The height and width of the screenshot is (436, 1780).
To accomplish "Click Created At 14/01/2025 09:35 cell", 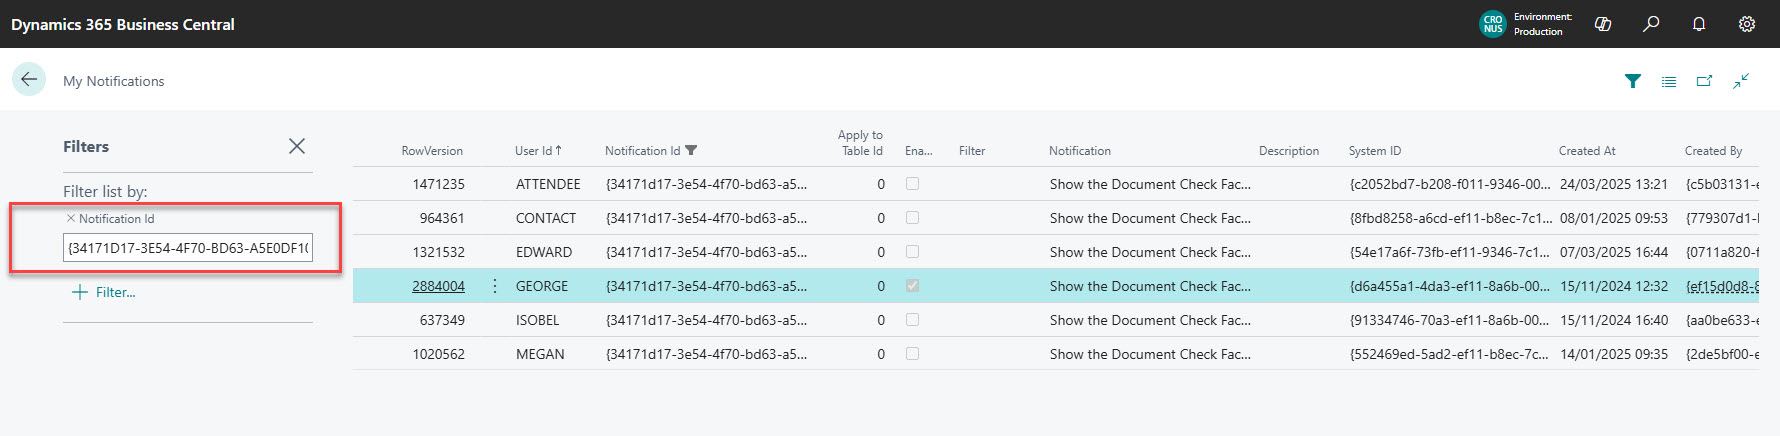I will pos(1614,354).
